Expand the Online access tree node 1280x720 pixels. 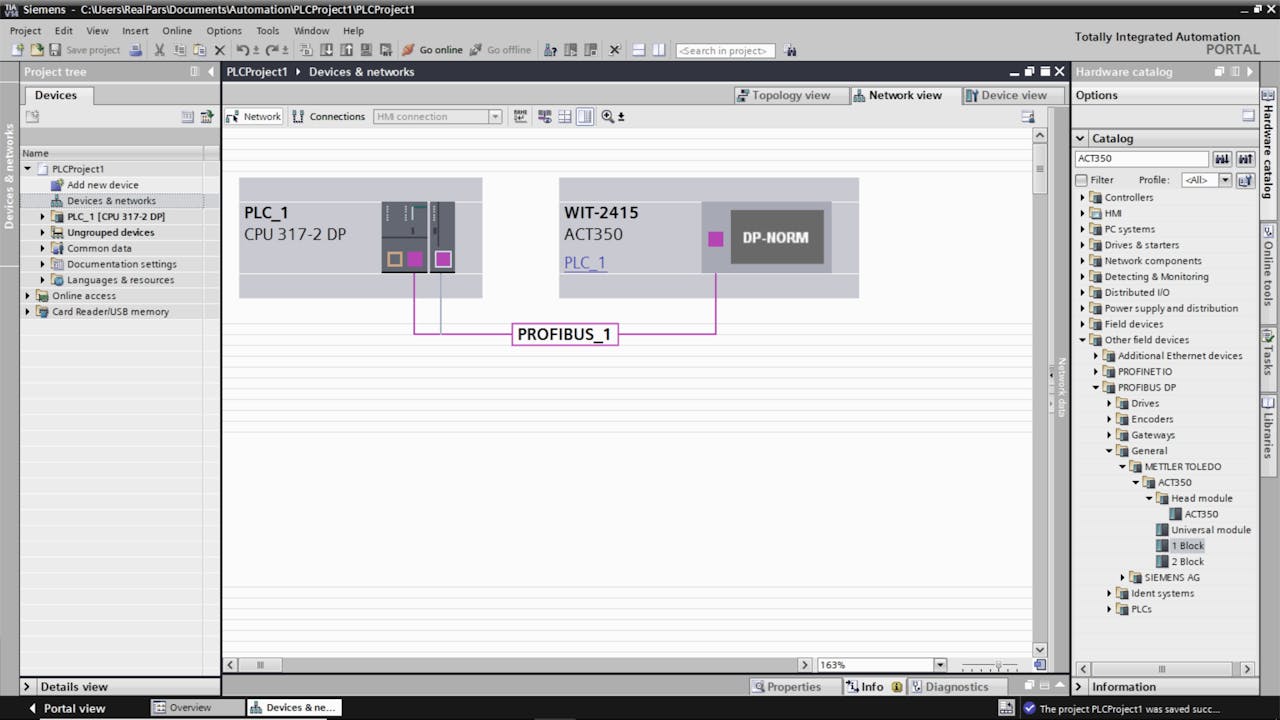(x=28, y=296)
